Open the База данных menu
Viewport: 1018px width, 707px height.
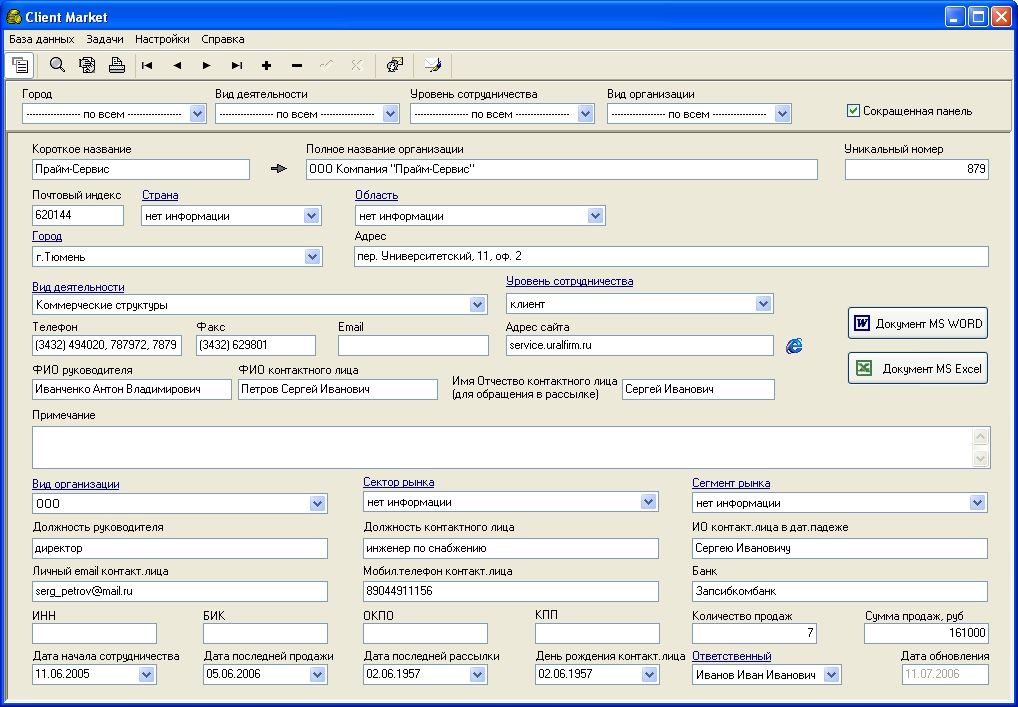(42, 39)
